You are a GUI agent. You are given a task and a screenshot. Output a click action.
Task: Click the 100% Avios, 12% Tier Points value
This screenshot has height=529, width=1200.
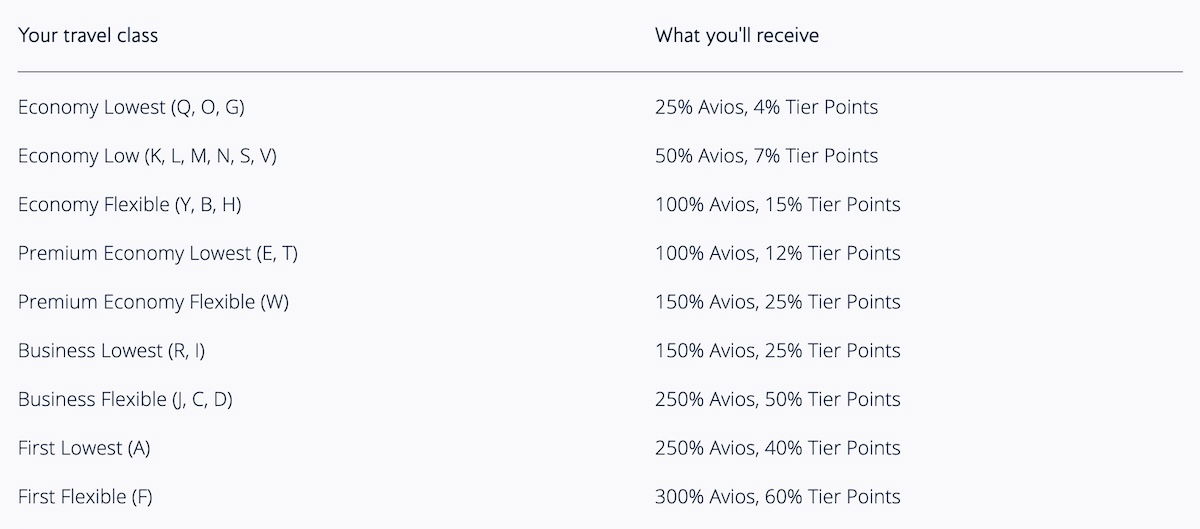(x=778, y=254)
